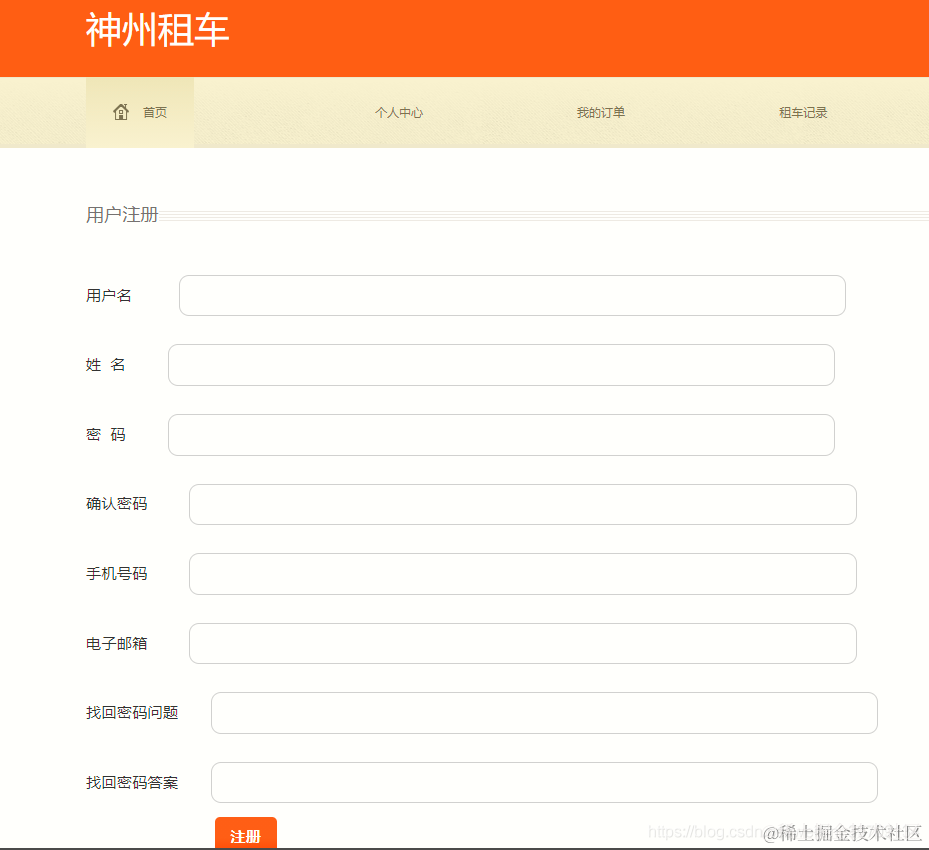Viewport: 929px width, 850px height.
Task: Submit with the orange 注册 button
Action: [245, 833]
